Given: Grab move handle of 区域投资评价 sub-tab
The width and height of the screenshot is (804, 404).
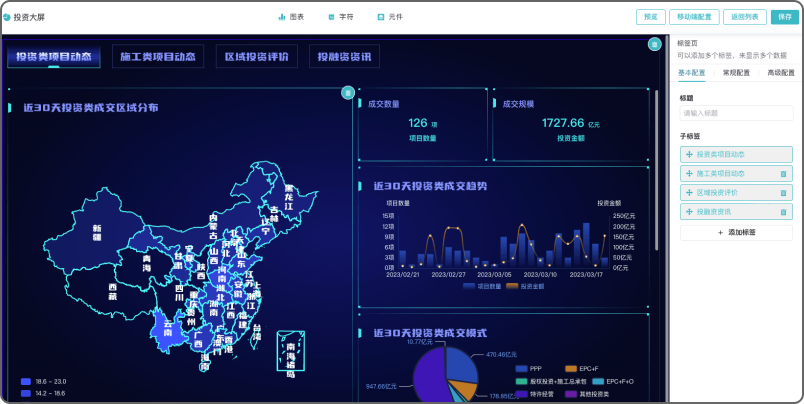Looking at the screenshot, I should (689, 193).
